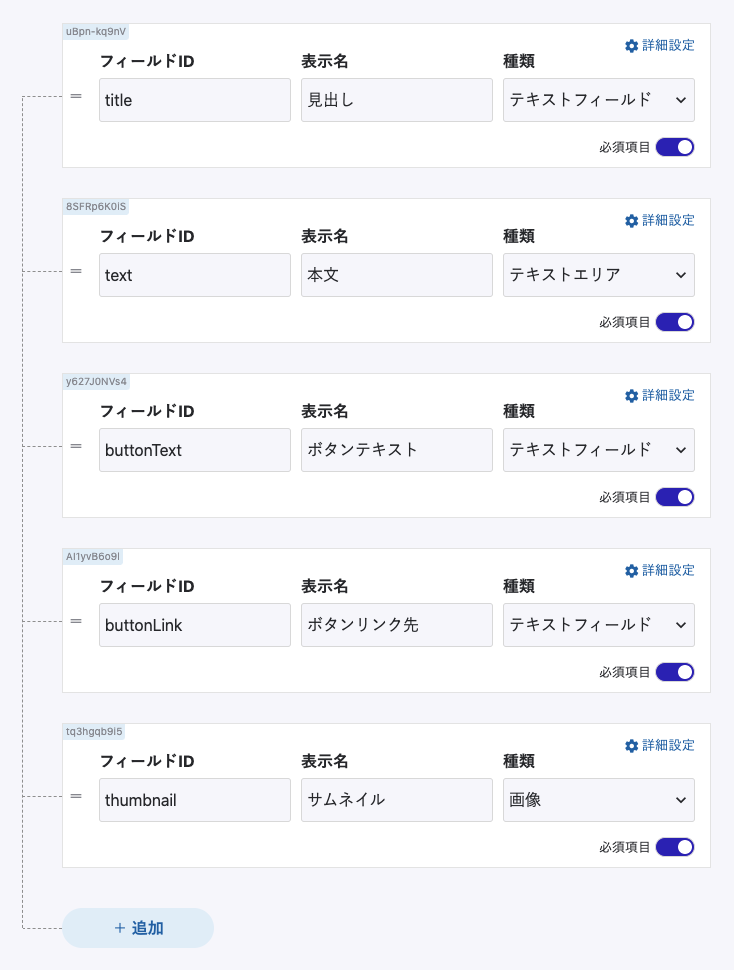The width and height of the screenshot is (734, 970).
Task: Open 詳細設定 link for buttonLink field
Action: [659, 571]
